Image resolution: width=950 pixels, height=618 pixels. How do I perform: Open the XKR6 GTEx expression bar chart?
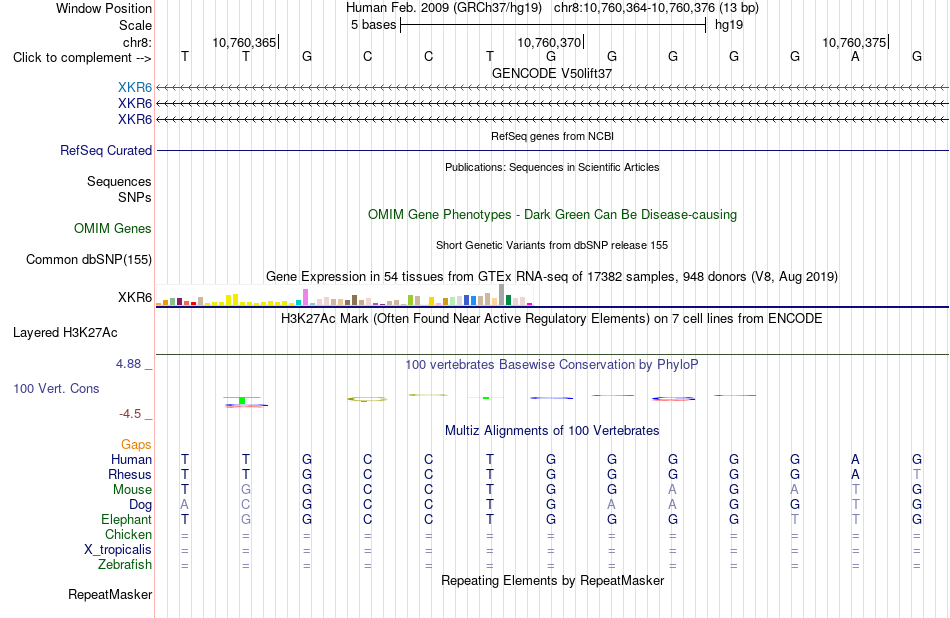tap(344, 295)
